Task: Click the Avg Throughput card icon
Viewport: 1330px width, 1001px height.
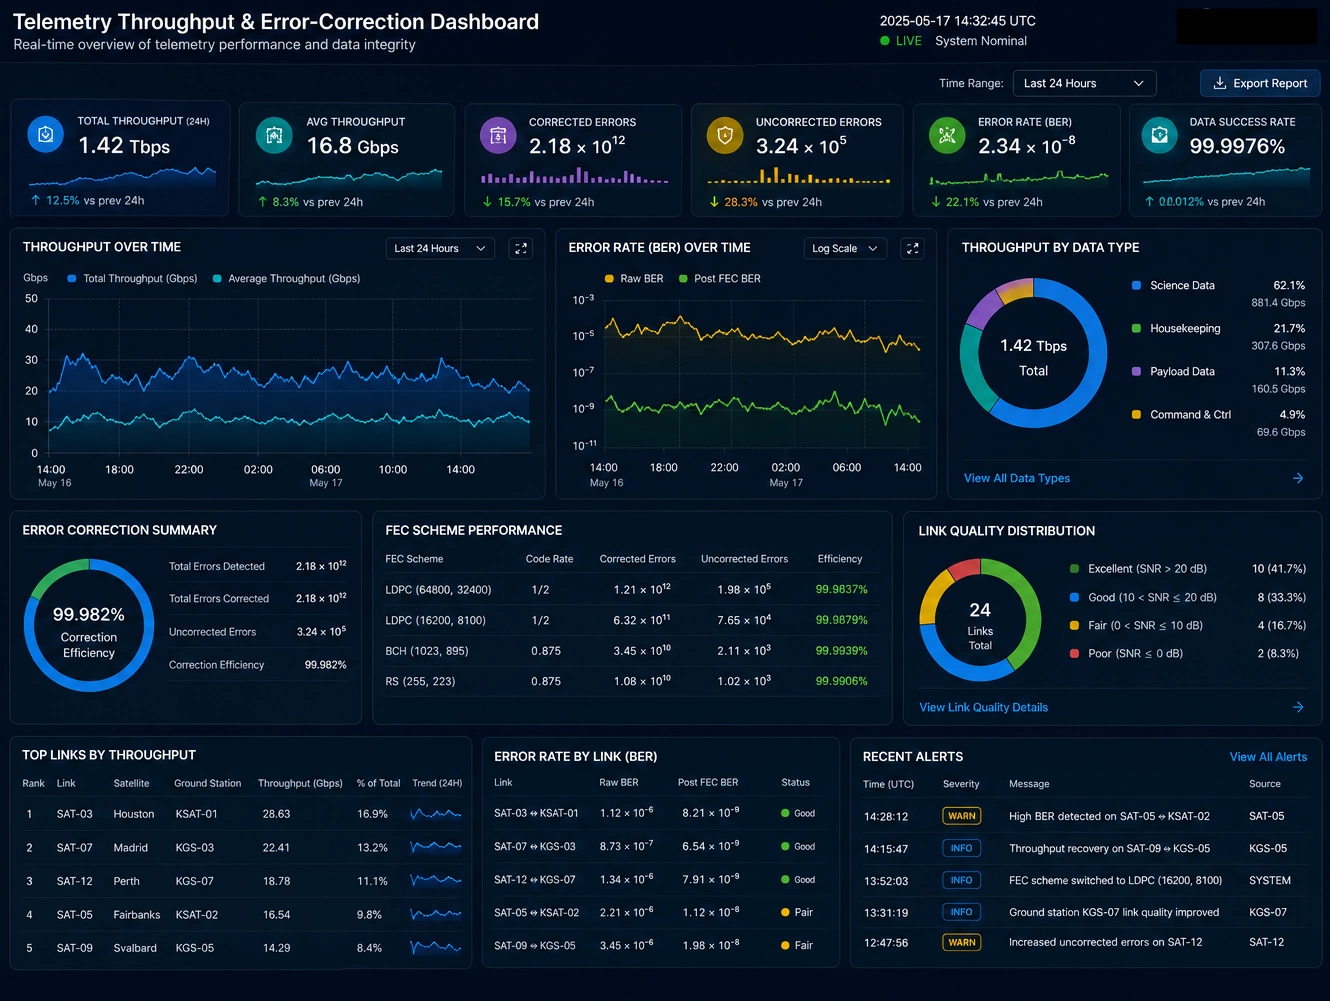Action: tap(274, 135)
